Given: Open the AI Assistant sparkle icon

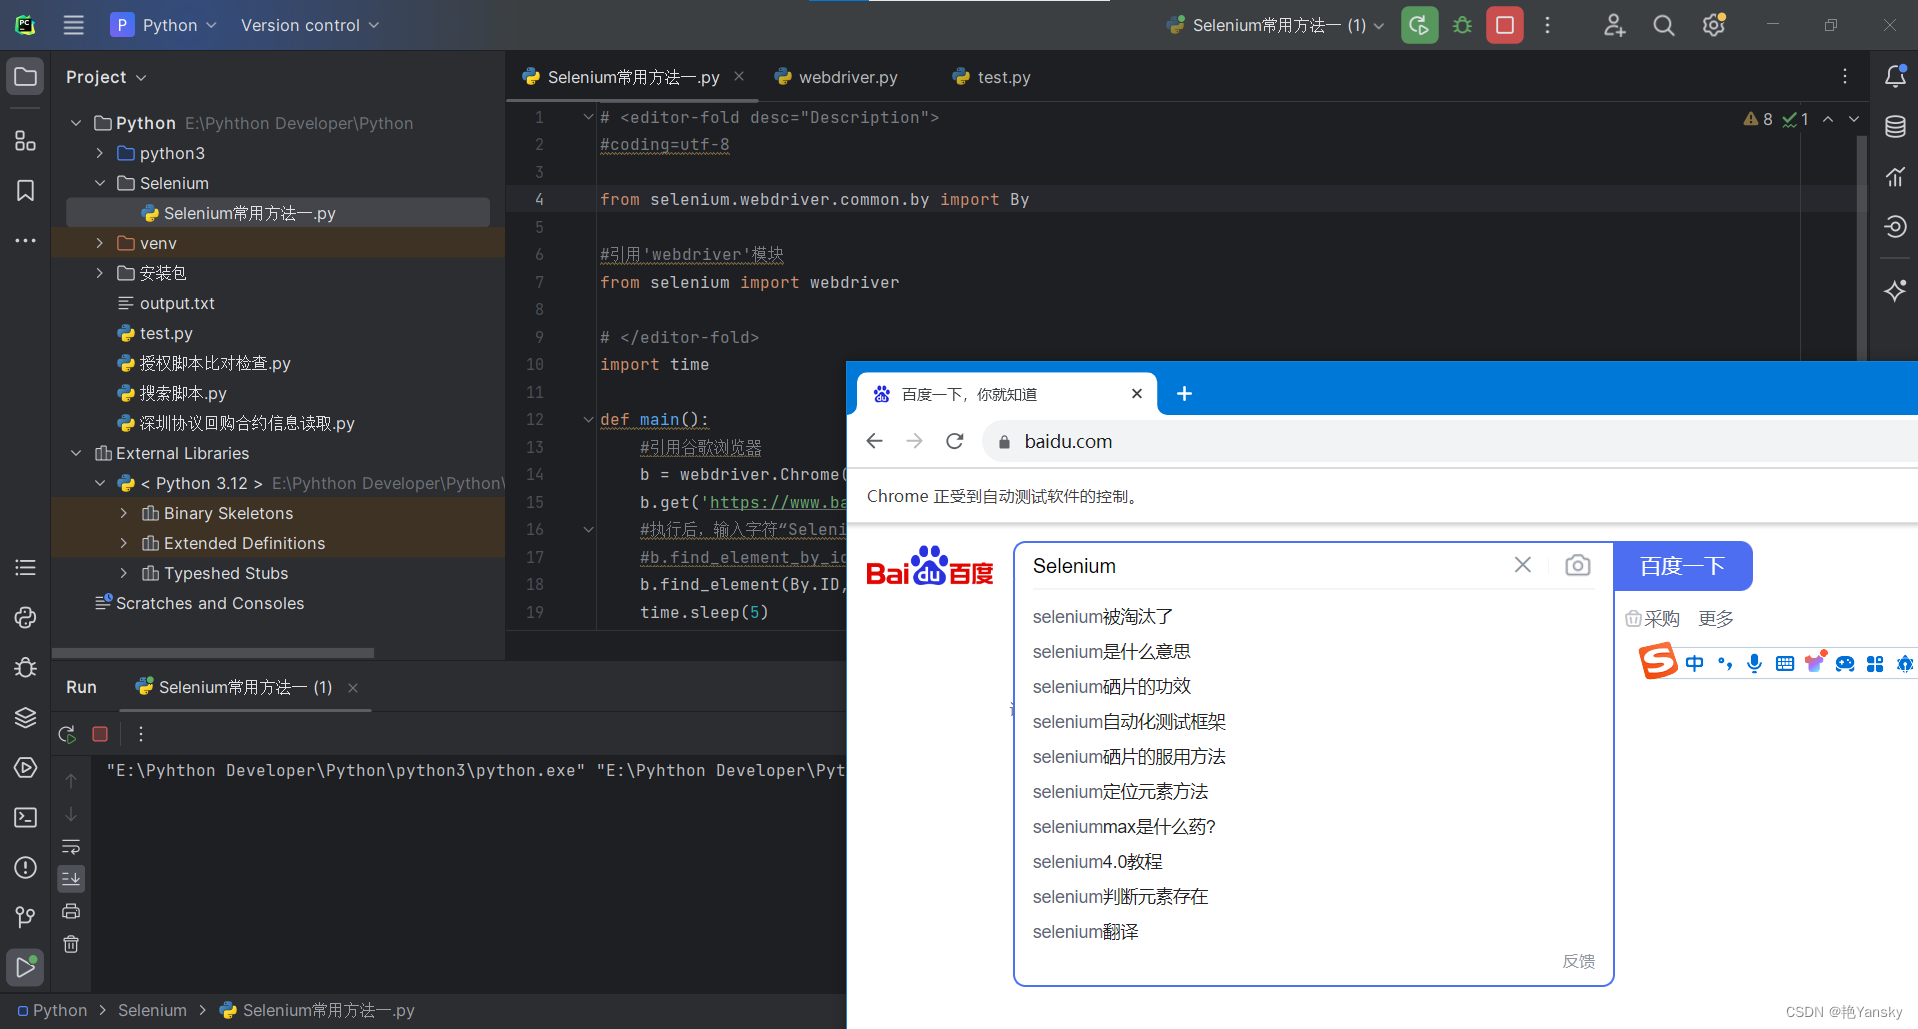Looking at the screenshot, I should click(1895, 291).
